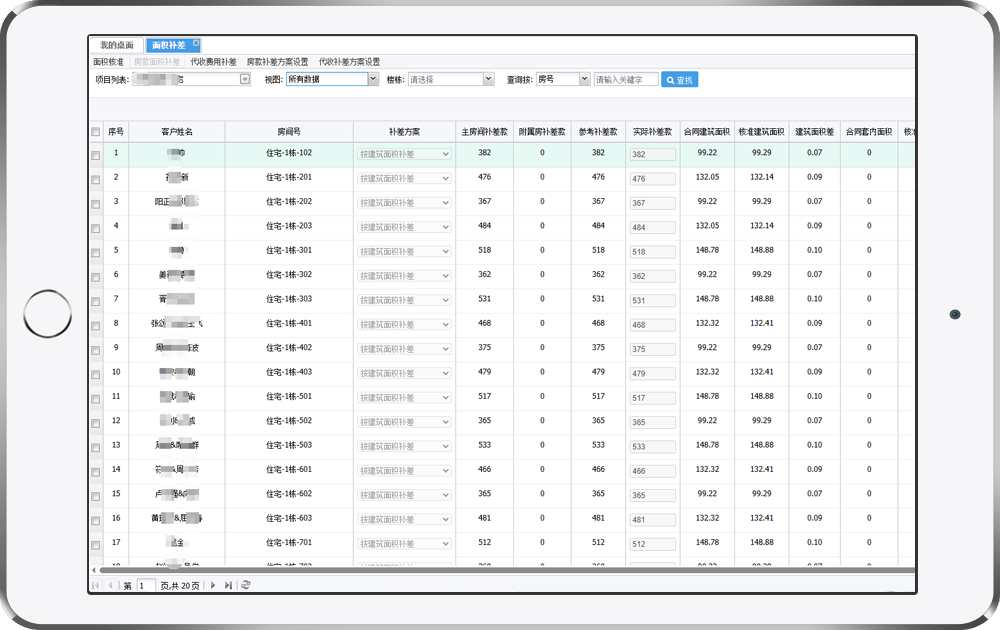Click the 附属房补差款 column header
This screenshot has width=1000, height=630.
pyautogui.click(x=542, y=132)
